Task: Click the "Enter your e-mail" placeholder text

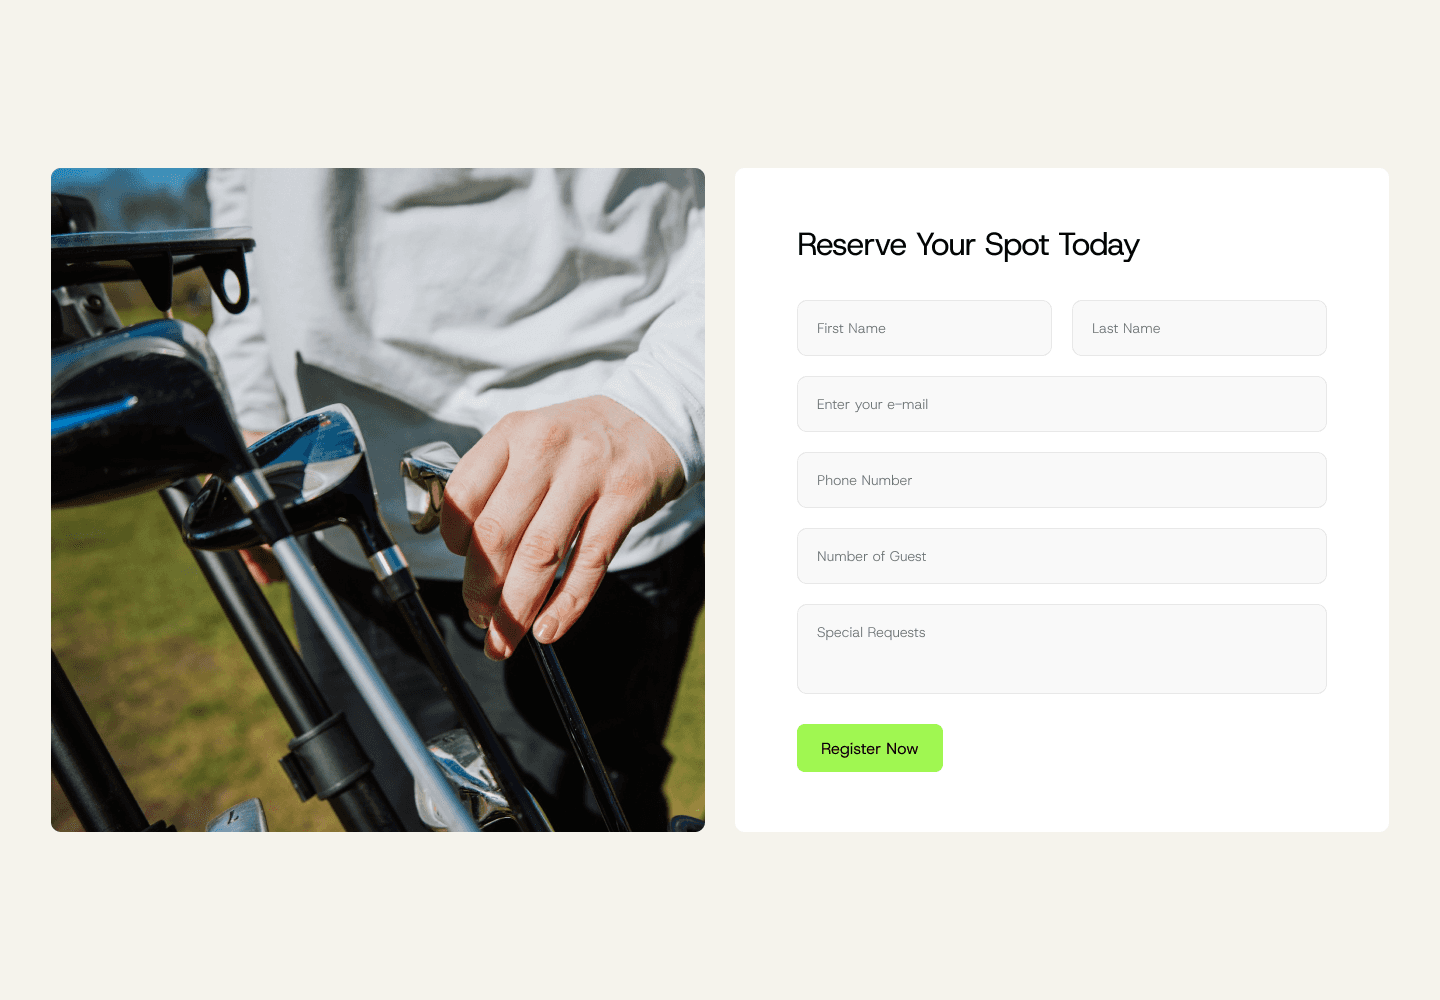Action: 872,405
